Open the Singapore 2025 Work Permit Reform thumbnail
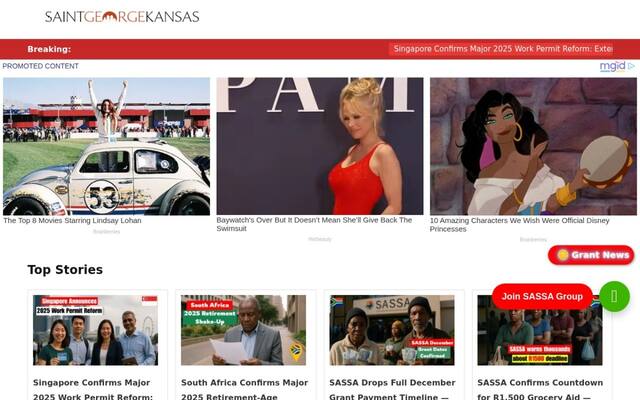Image resolution: width=640 pixels, height=400 pixels. click(96, 330)
